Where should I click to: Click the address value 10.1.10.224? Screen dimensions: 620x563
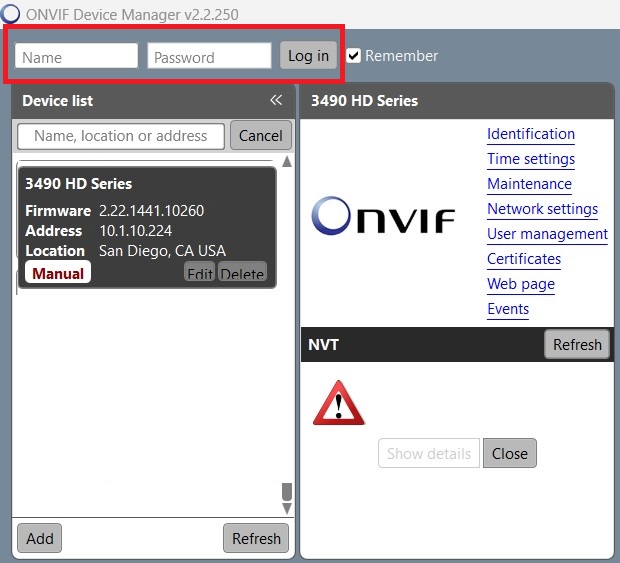(136, 231)
